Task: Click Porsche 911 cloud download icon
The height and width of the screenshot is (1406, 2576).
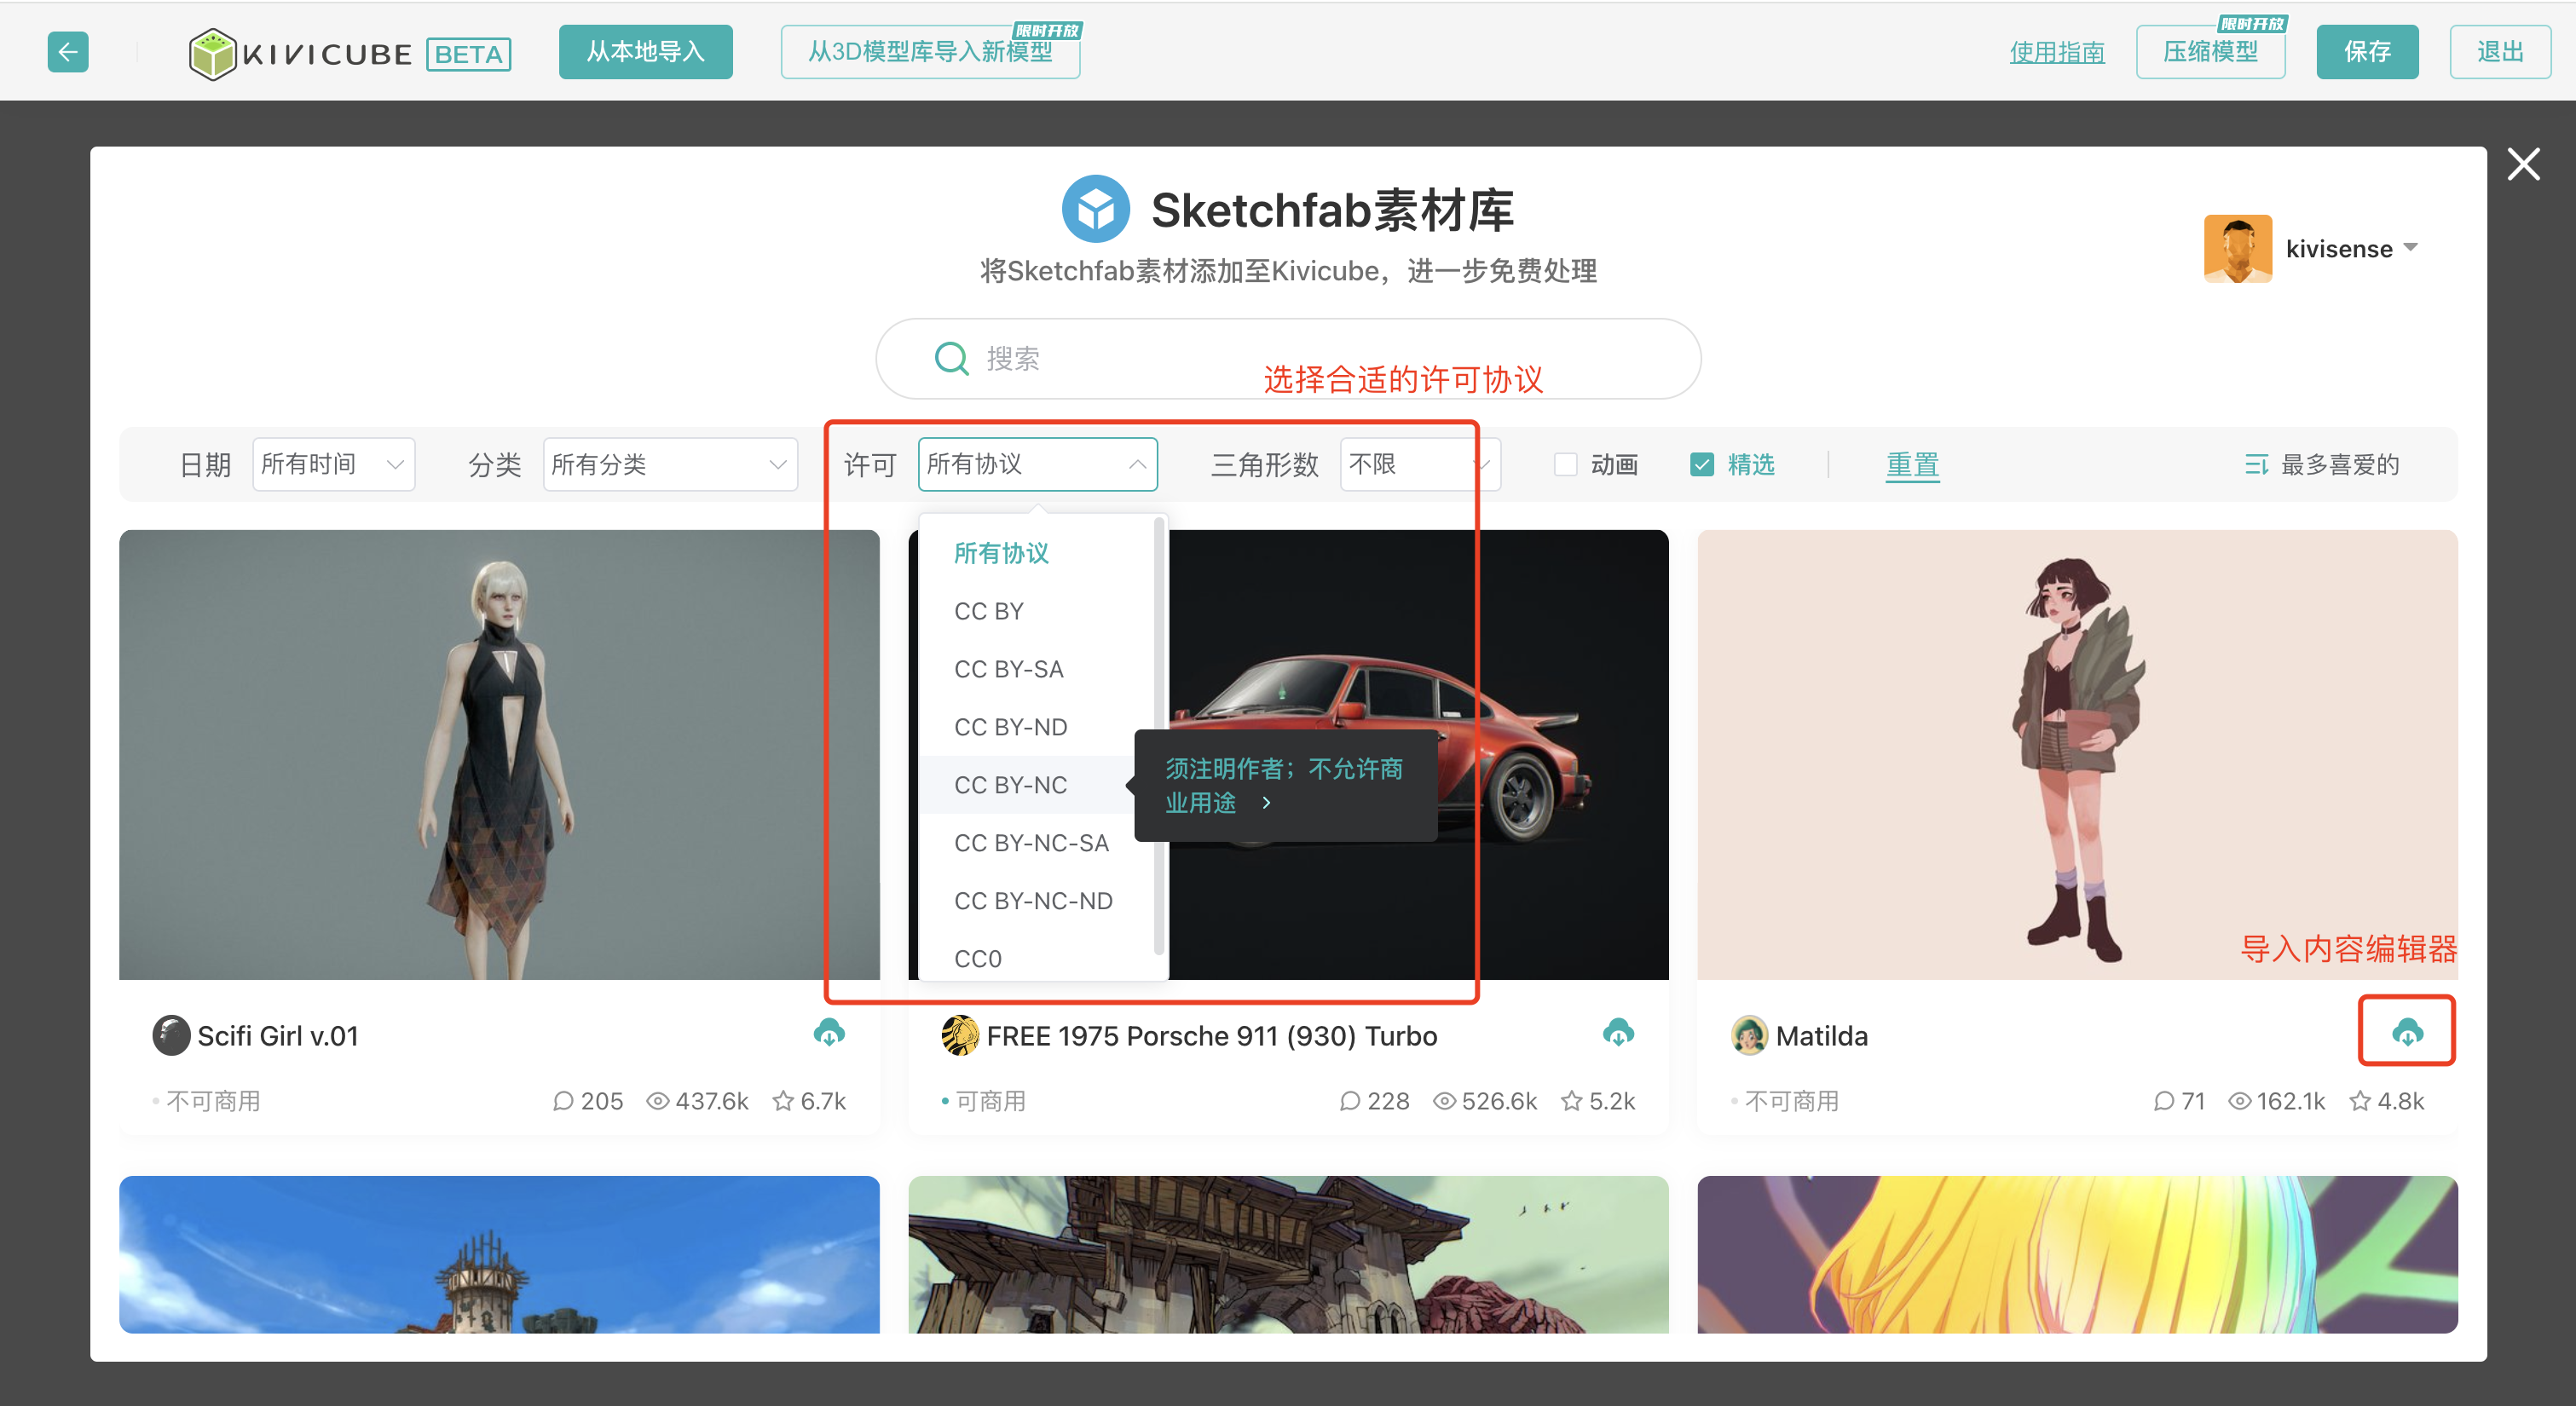Action: click(1617, 1032)
